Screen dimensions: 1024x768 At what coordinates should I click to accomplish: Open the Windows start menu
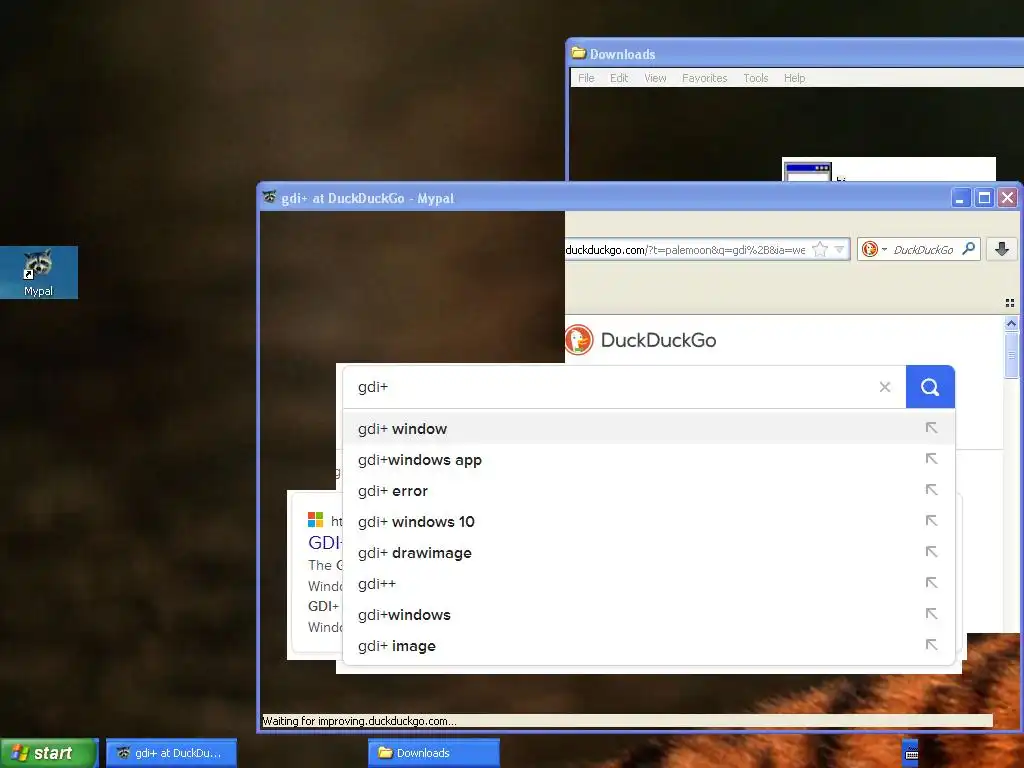coord(48,753)
